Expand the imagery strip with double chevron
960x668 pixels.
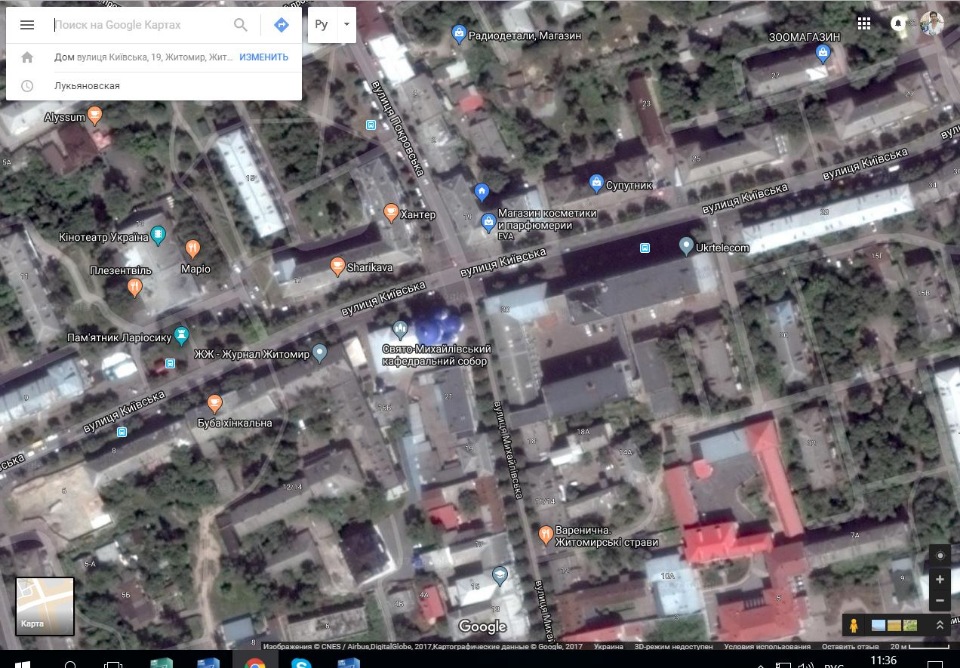tap(940, 625)
